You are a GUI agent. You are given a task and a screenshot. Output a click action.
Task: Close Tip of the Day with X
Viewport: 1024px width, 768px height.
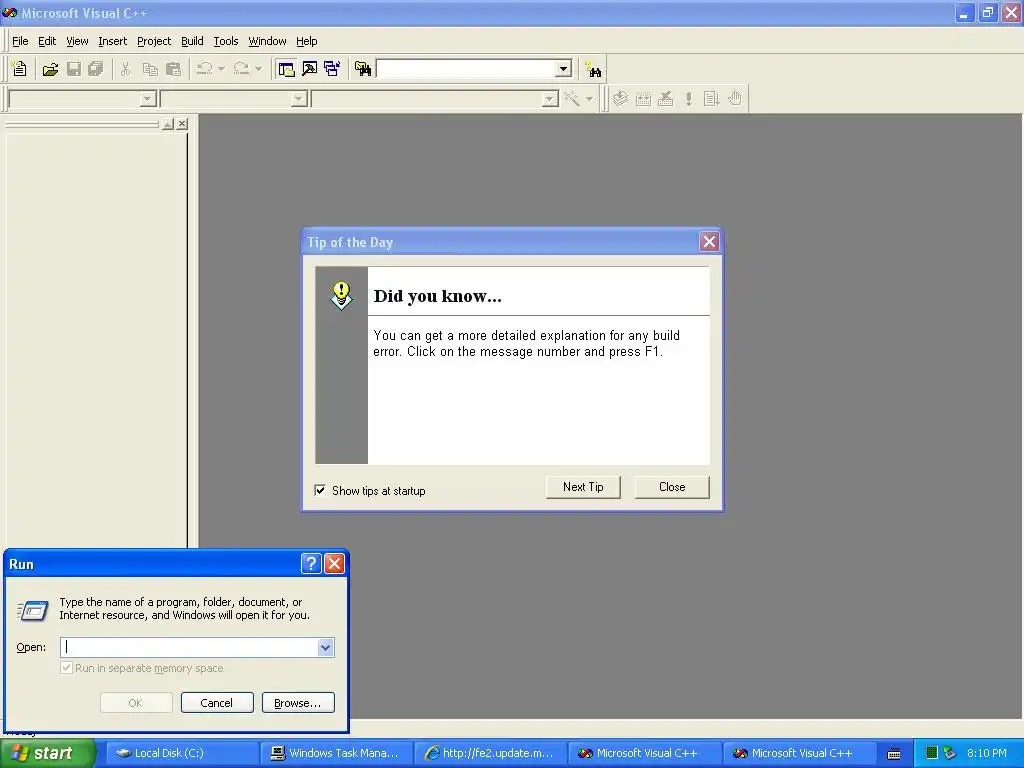(709, 242)
